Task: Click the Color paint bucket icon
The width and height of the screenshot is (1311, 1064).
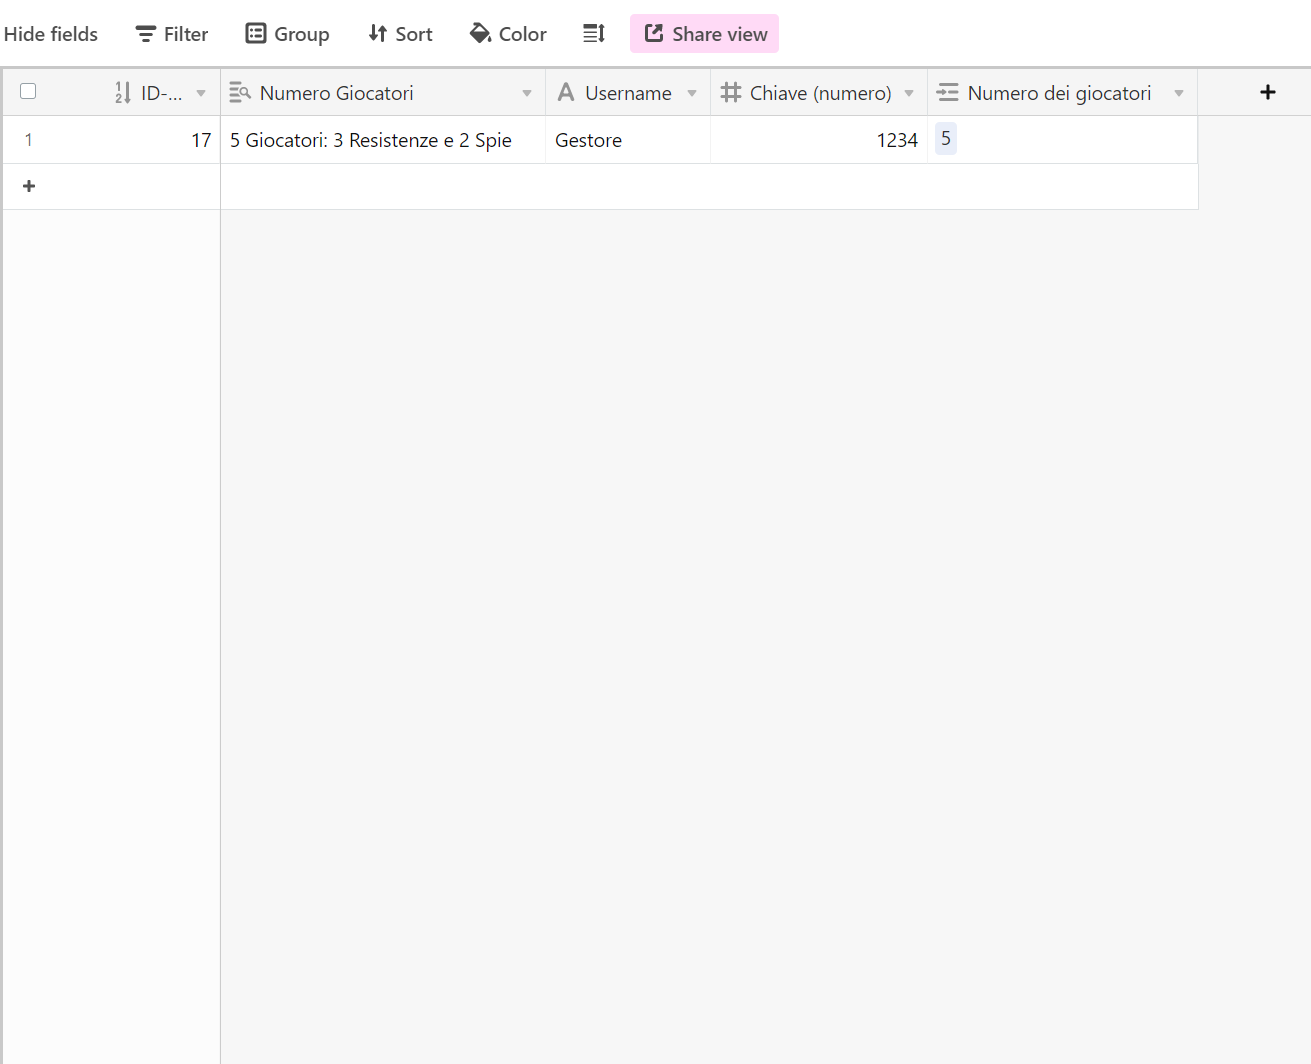Action: (481, 34)
